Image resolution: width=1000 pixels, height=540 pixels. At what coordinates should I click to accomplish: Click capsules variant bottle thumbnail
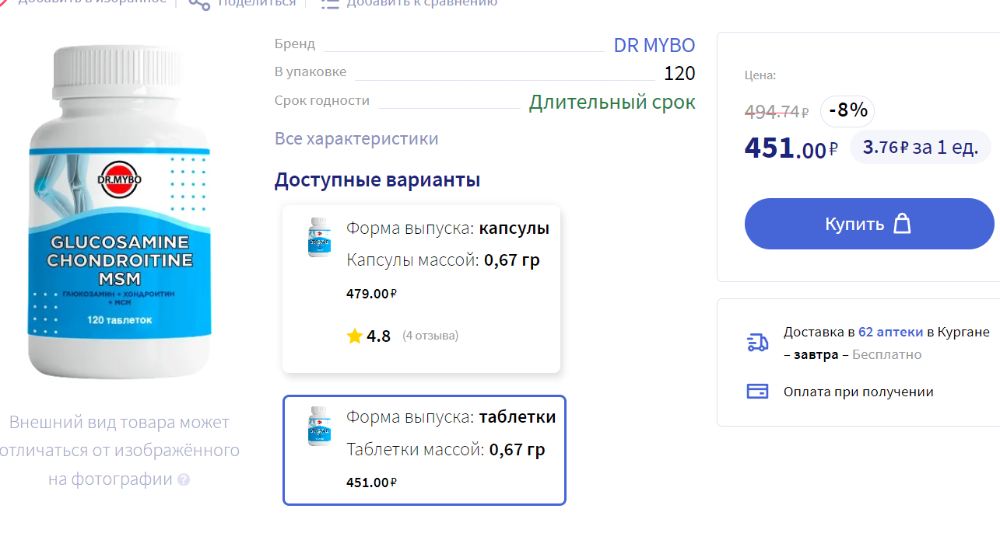tap(319, 237)
